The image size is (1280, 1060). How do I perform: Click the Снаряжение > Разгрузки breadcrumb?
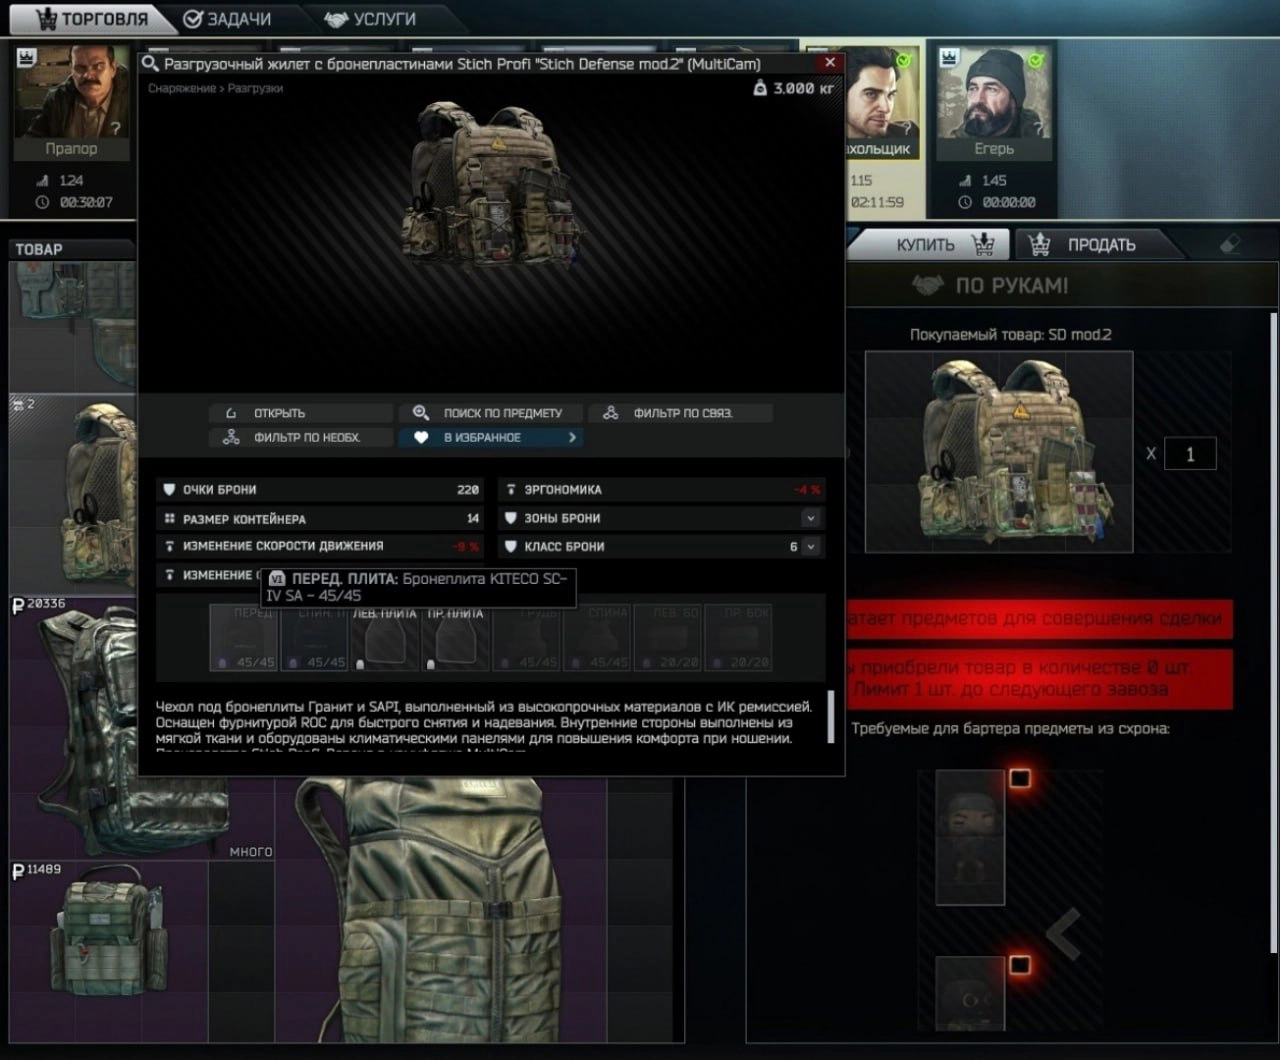(x=215, y=88)
